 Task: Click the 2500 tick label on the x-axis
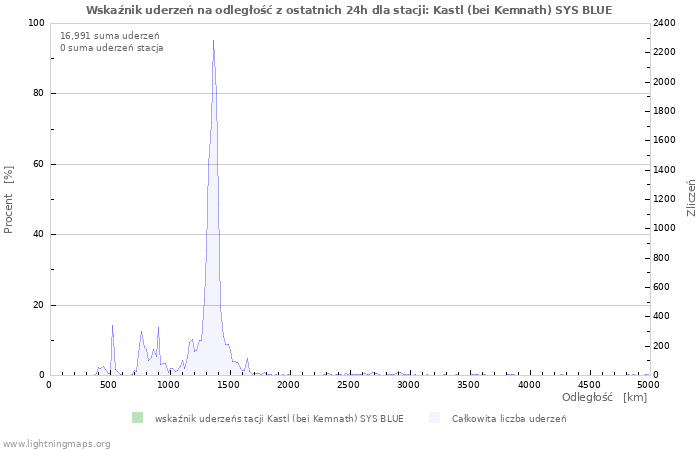click(x=349, y=385)
